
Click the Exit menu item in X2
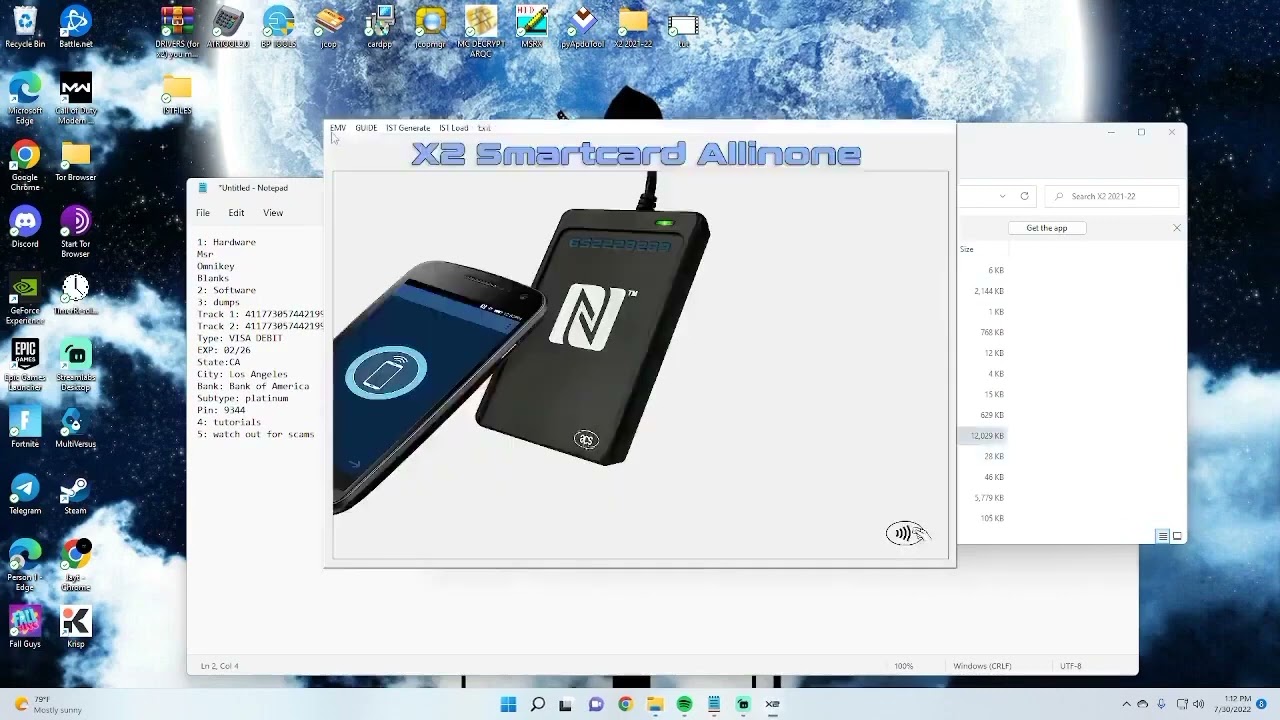[484, 128]
